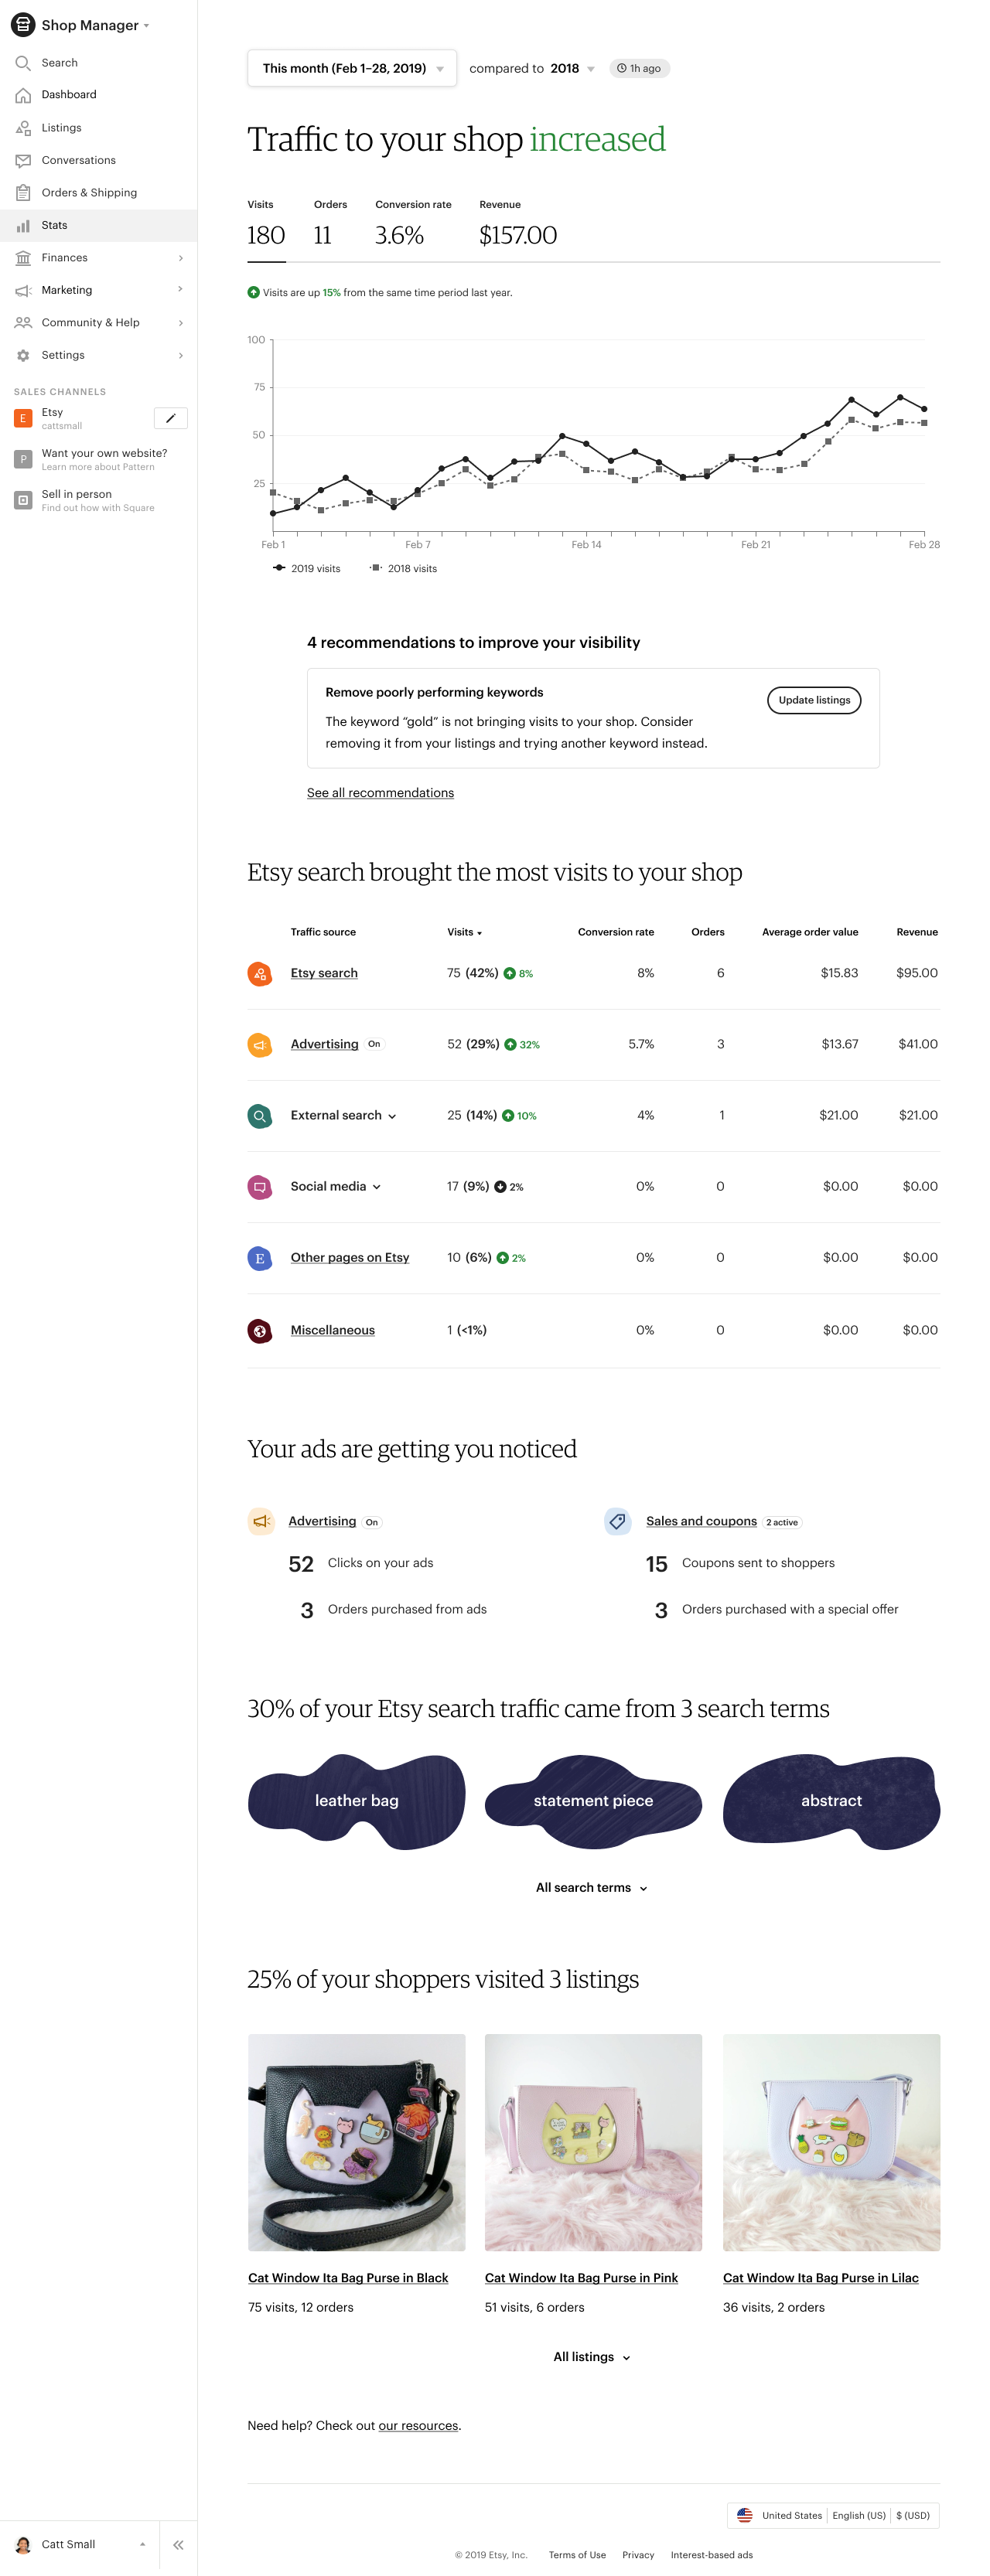Expand All search terms list
Viewport: 990px width, 2576px height.
point(592,1887)
